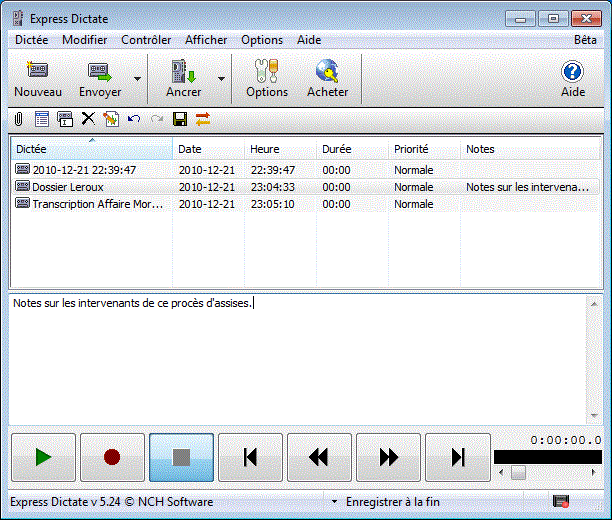Sort by Notes column header
The image size is (612, 520).
coord(530,149)
